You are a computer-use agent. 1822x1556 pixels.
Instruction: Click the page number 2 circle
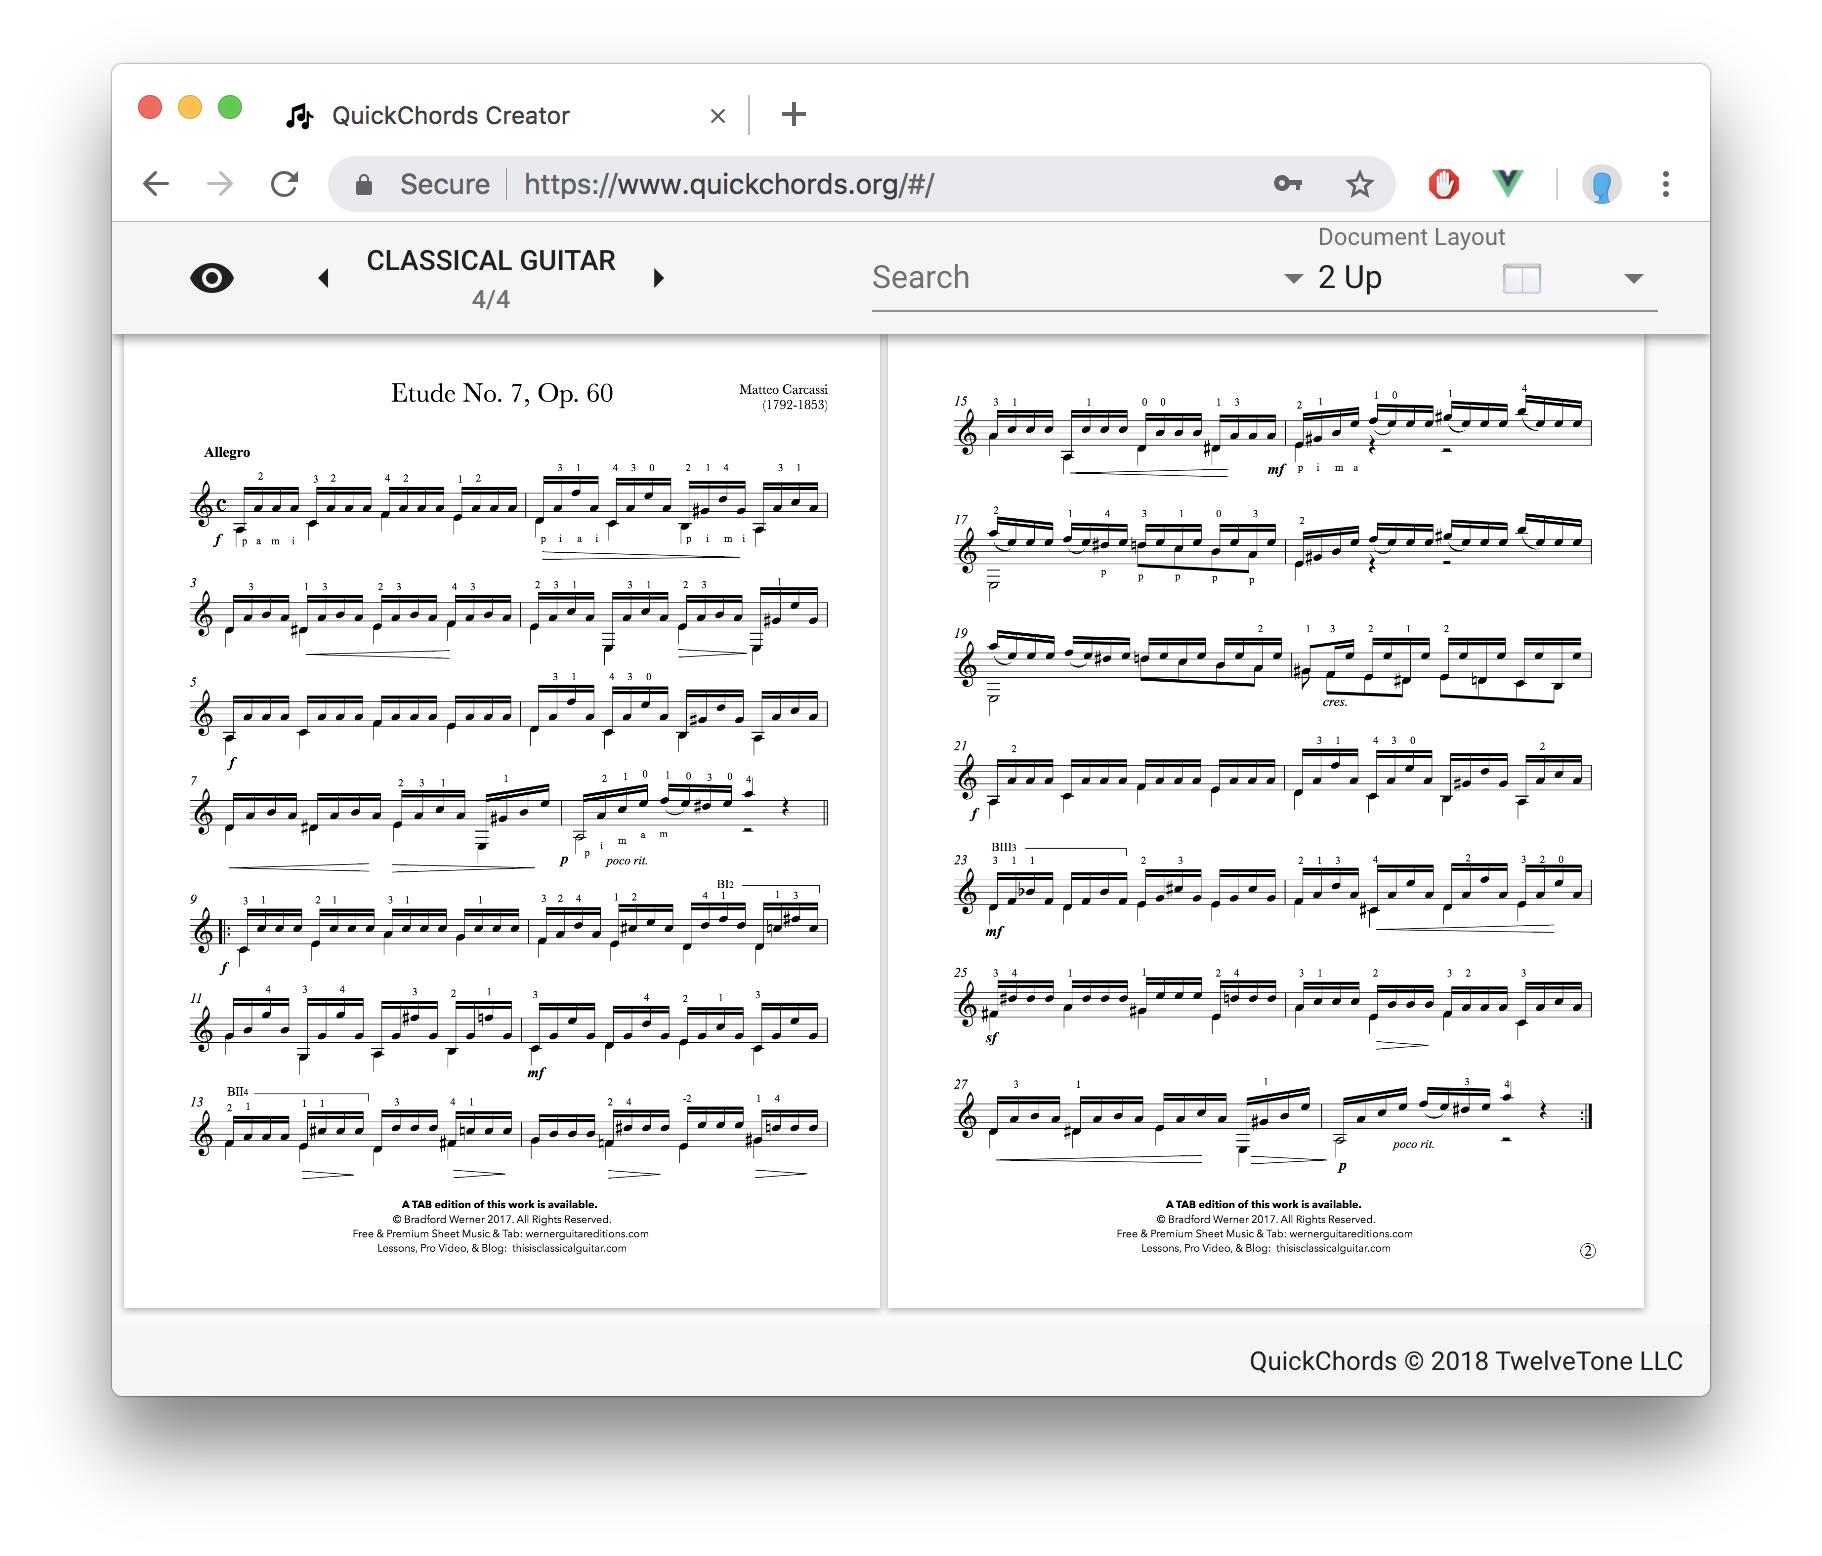[x=1587, y=1251]
